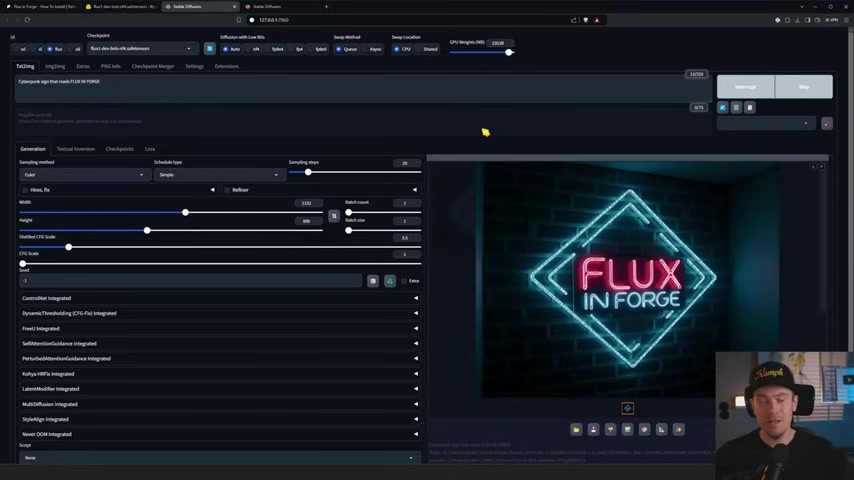Open the Schedule type dropdown
Image resolution: width=854 pixels, height=480 pixels.
(218, 175)
